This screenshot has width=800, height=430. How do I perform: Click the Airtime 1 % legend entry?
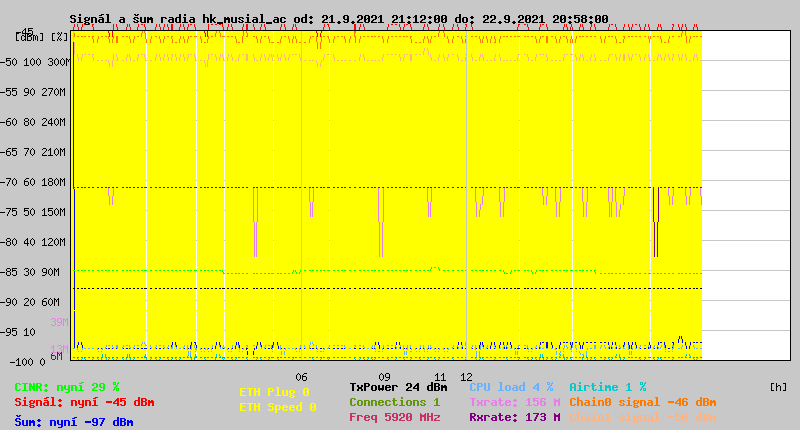pyautogui.click(x=607, y=387)
